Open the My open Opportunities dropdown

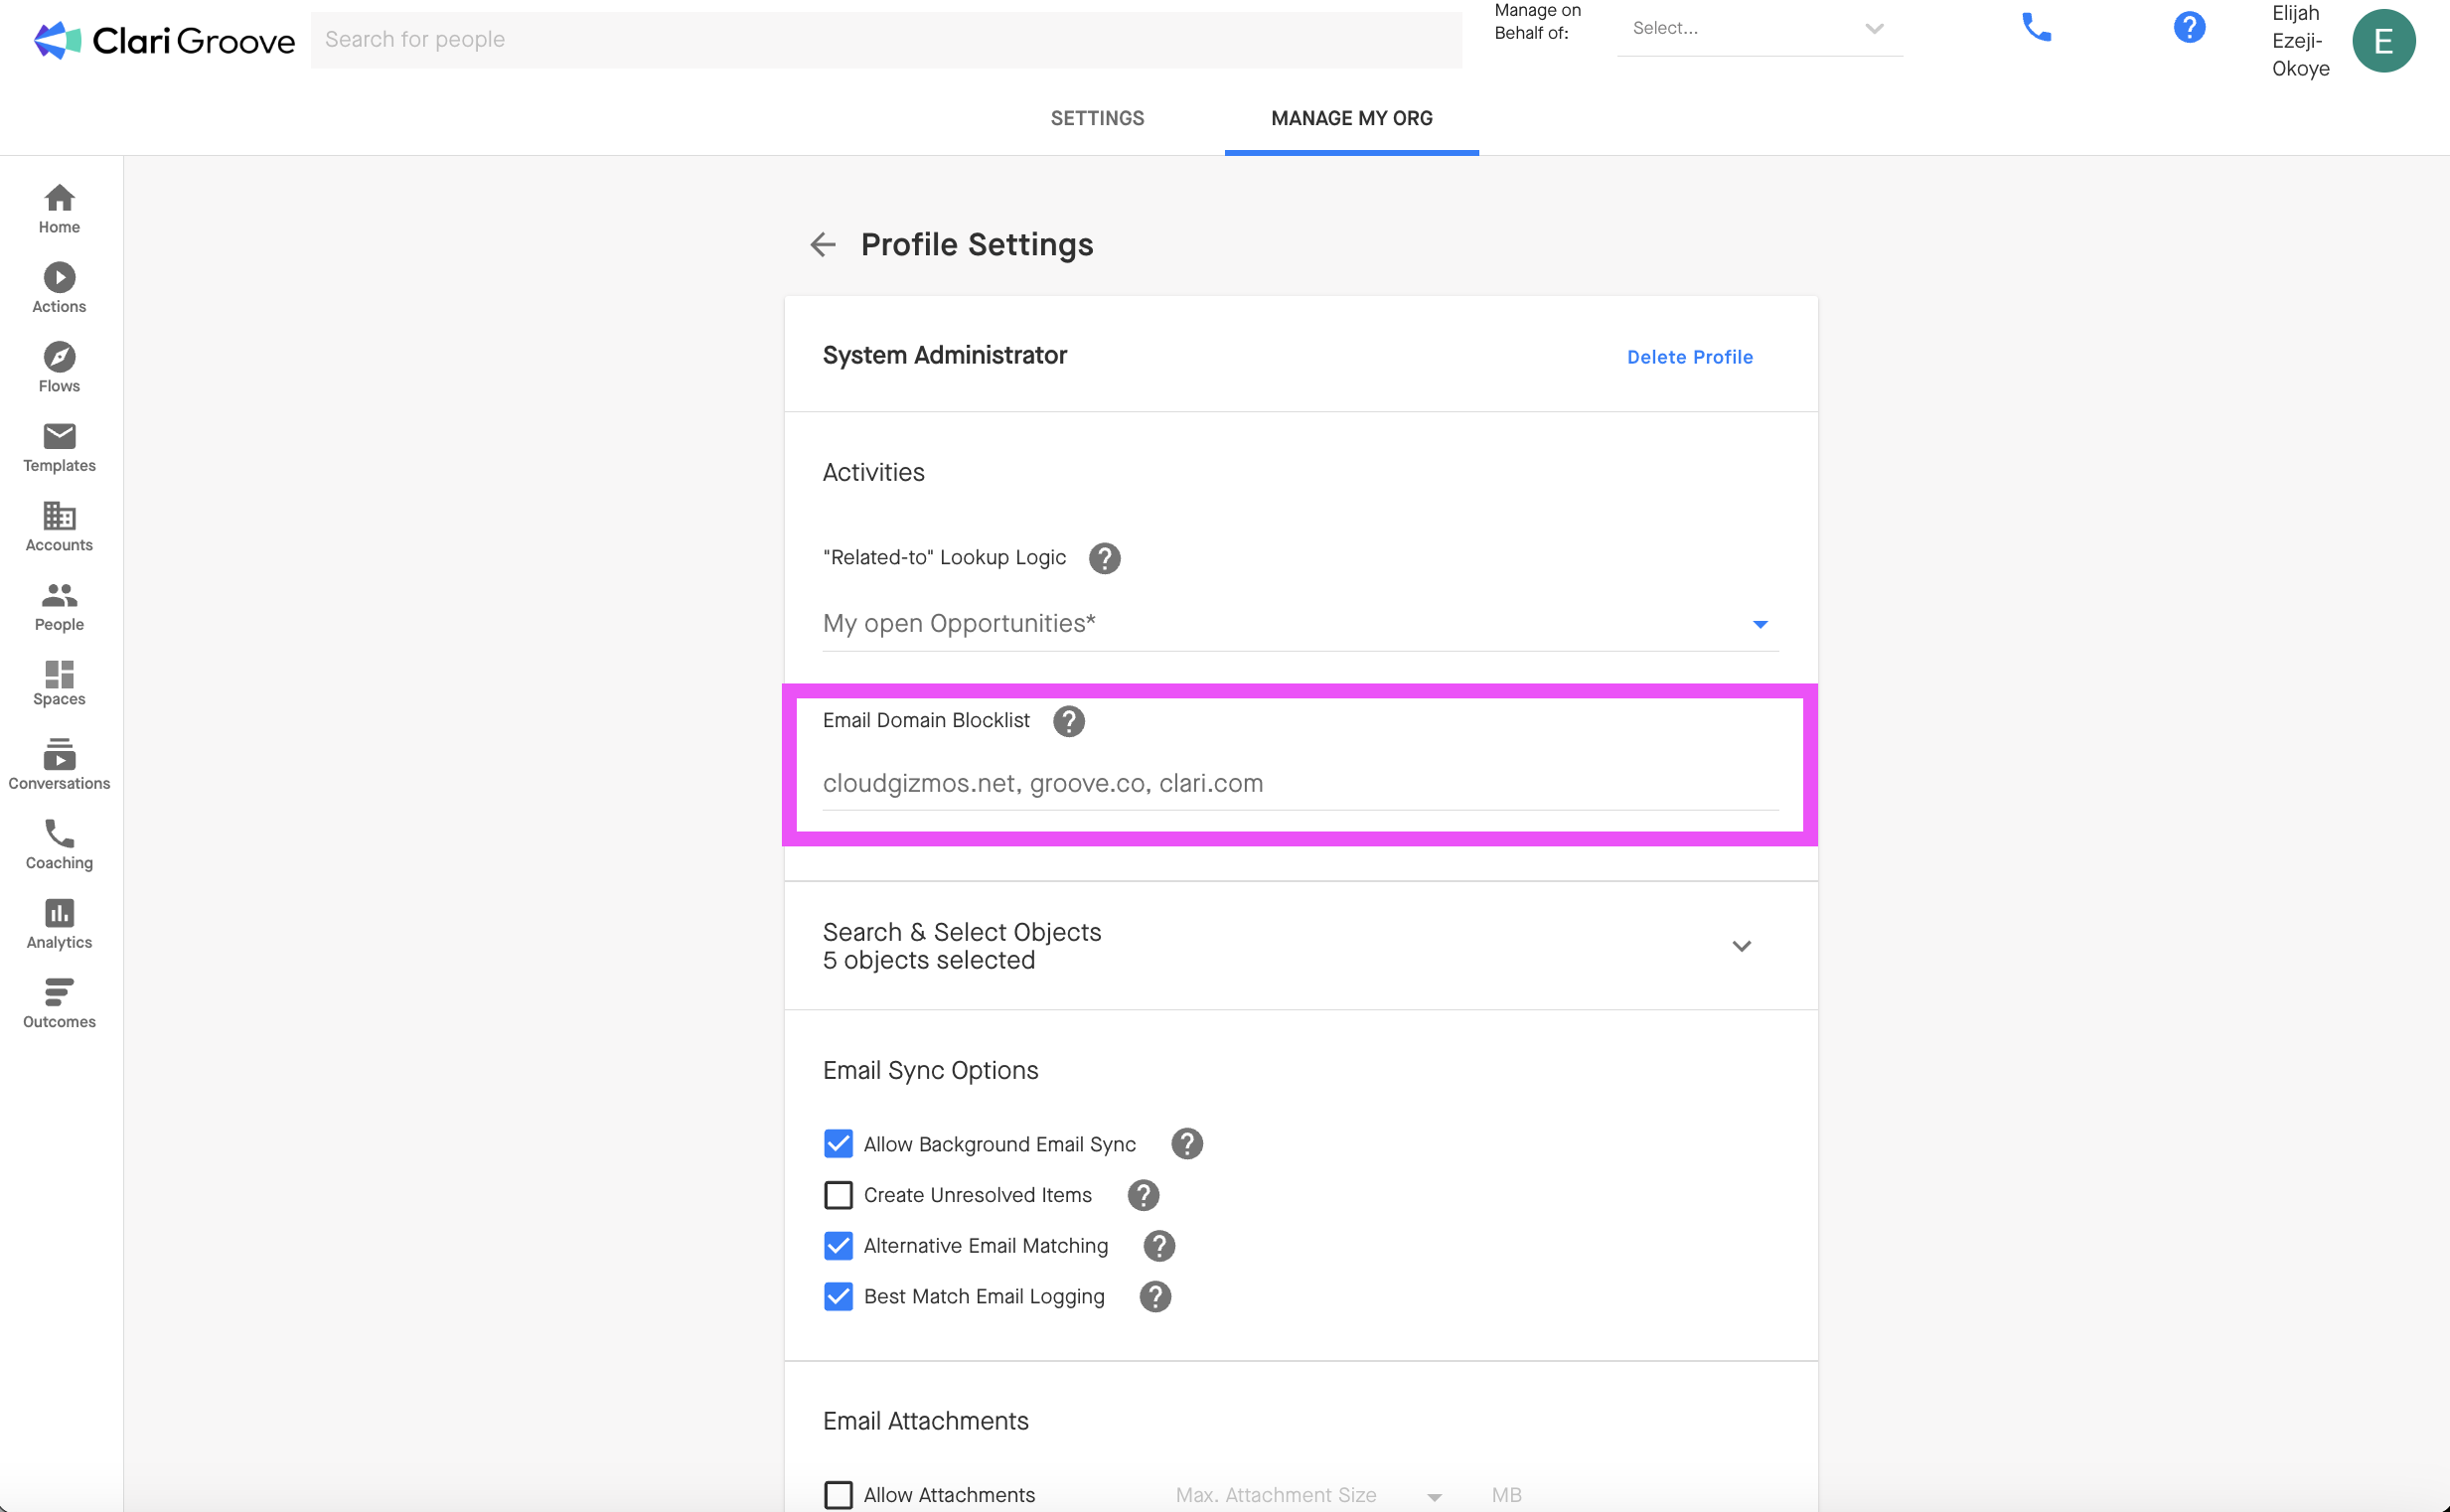[1300, 624]
